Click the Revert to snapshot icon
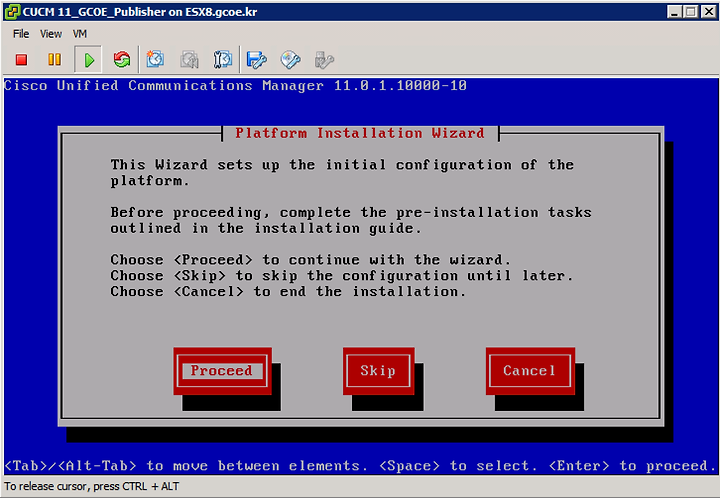The height and width of the screenshot is (498, 720). pos(189,60)
